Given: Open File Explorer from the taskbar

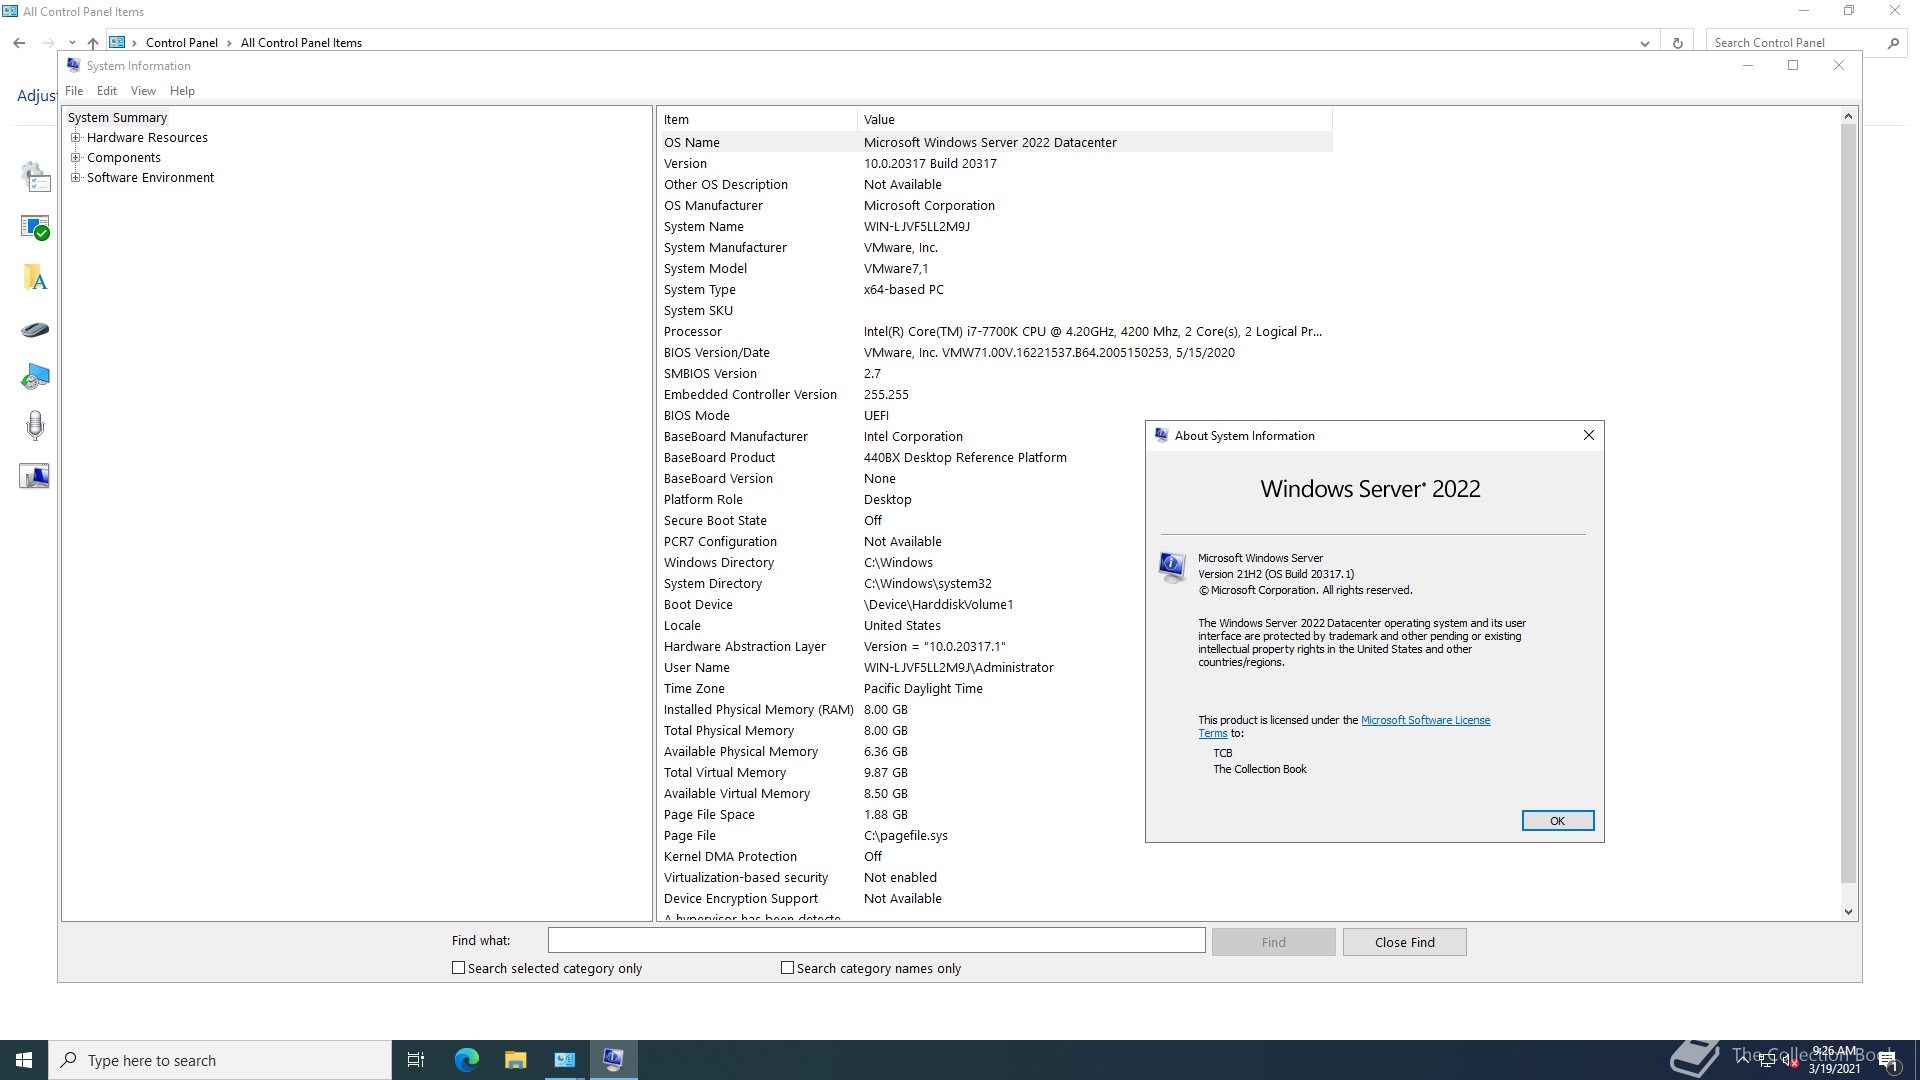Looking at the screenshot, I should [515, 1060].
